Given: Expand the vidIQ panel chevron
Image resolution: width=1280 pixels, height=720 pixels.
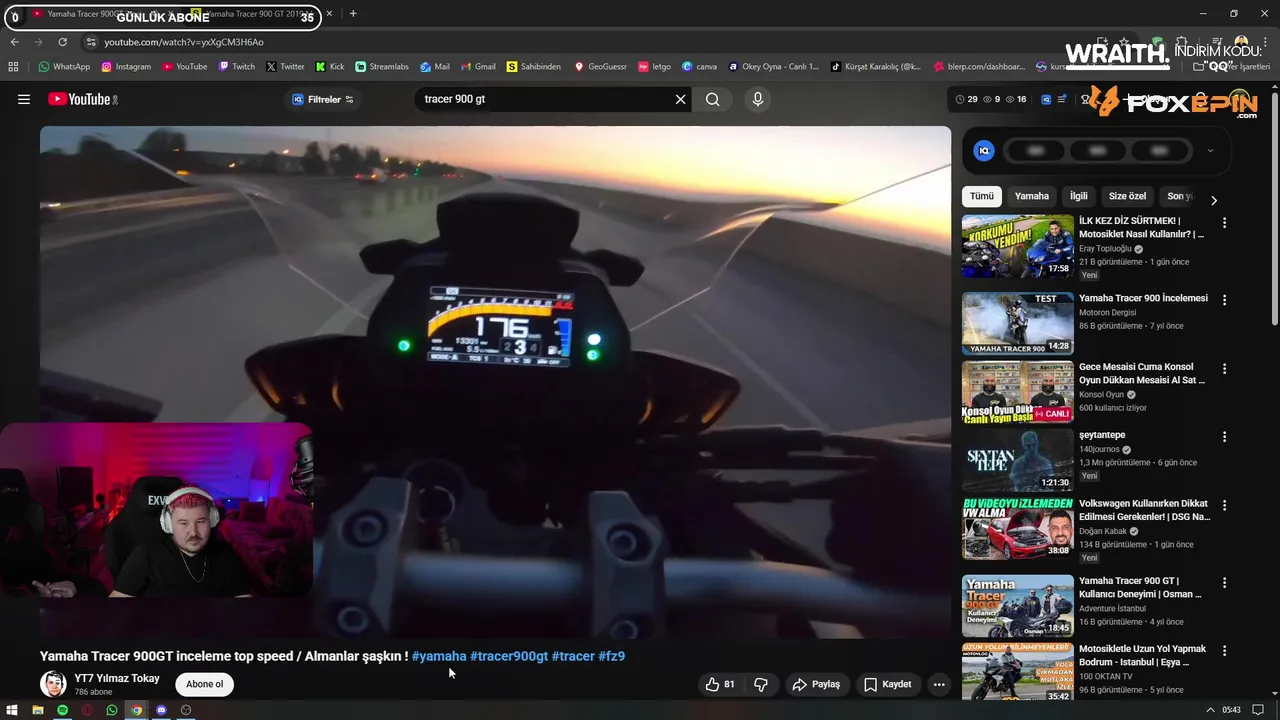Looking at the screenshot, I should (1210, 151).
